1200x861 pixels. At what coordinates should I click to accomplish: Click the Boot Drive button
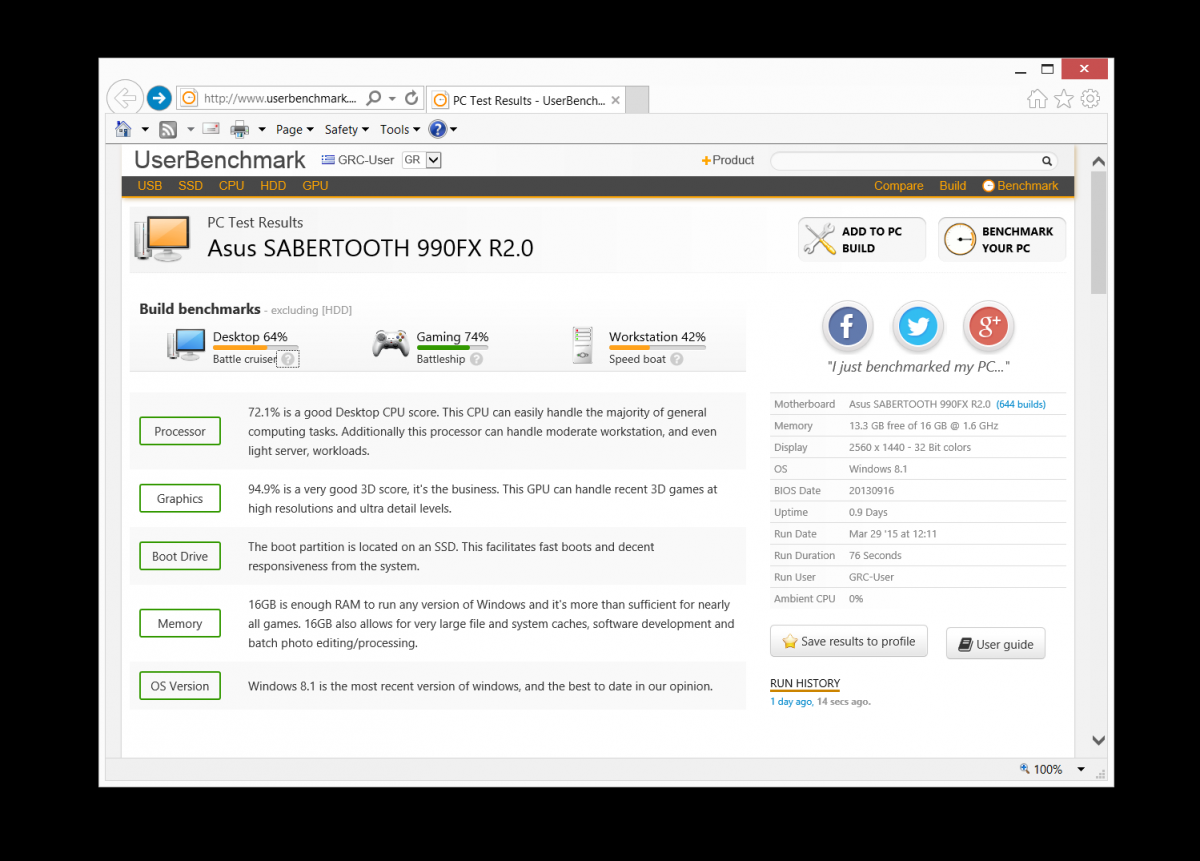[x=180, y=556]
